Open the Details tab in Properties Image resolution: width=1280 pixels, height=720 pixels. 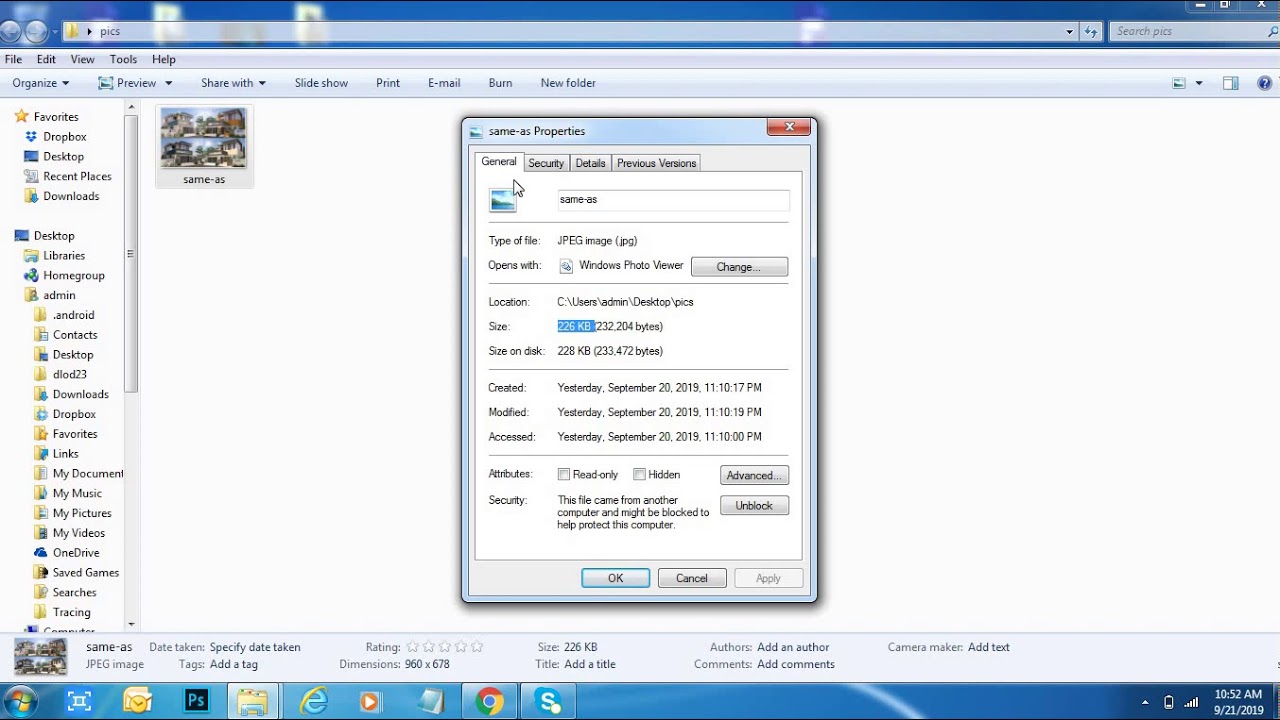click(x=590, y=163)
